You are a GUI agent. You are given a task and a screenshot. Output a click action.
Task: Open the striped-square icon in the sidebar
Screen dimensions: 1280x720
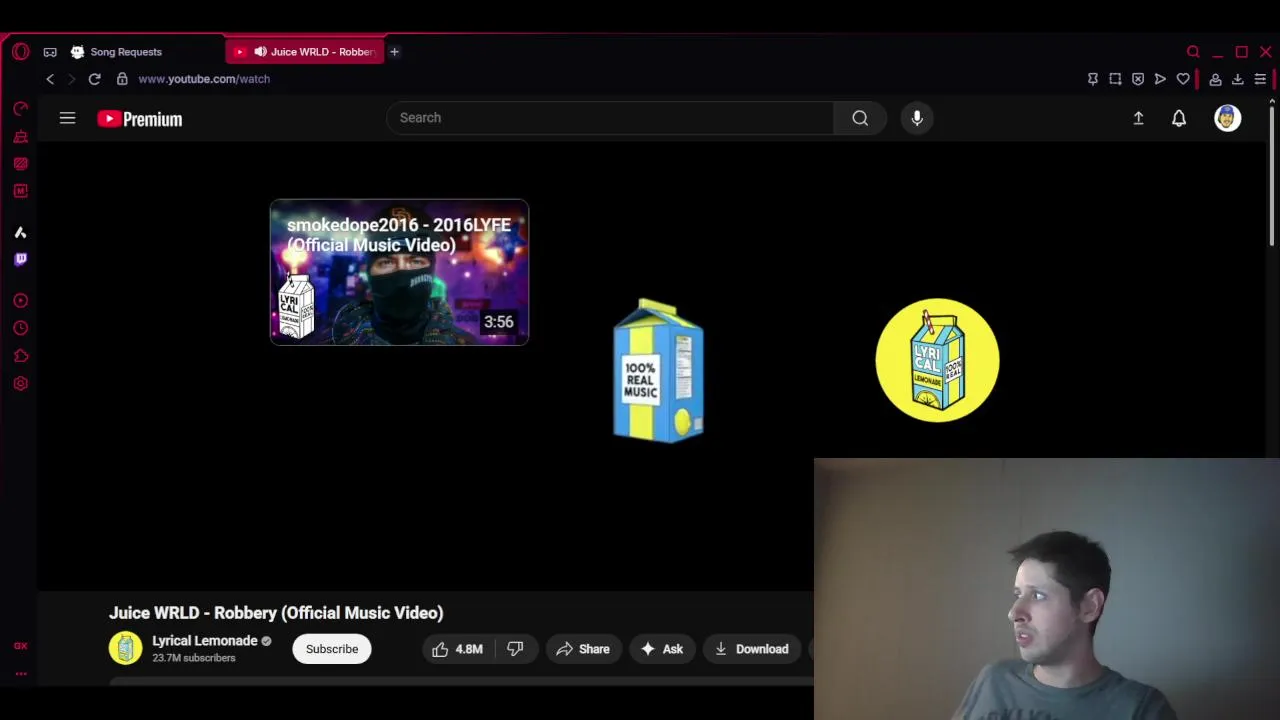pyautogui.click(x=20, y=163)
